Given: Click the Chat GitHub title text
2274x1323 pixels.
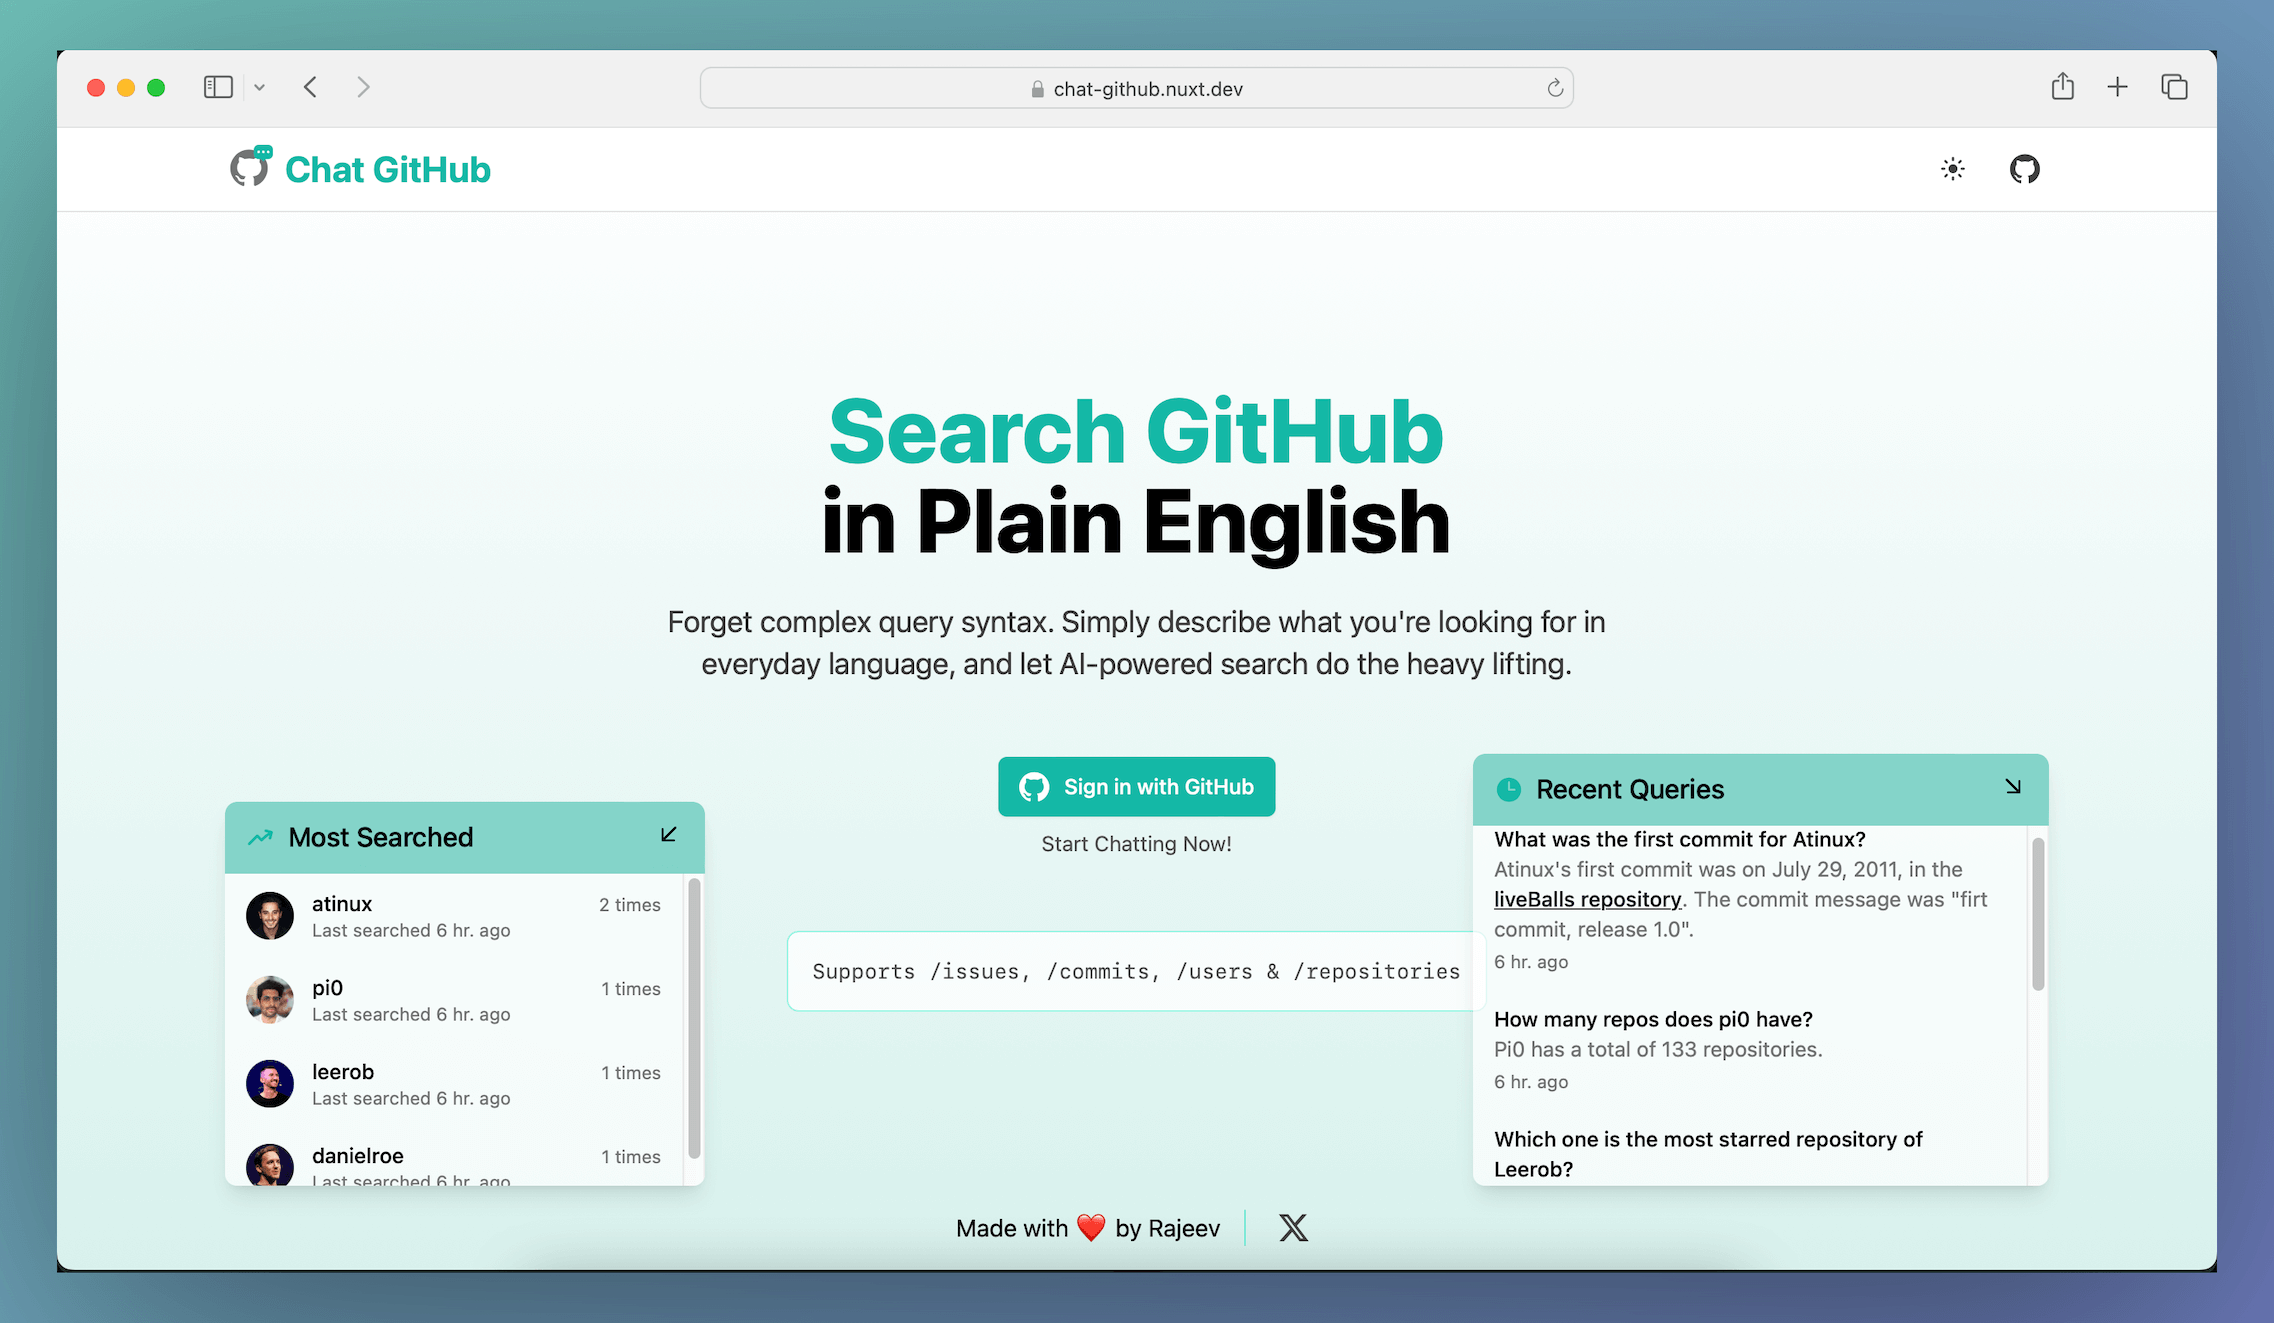Looking at the screenshot, I should [x=388, y=169].
